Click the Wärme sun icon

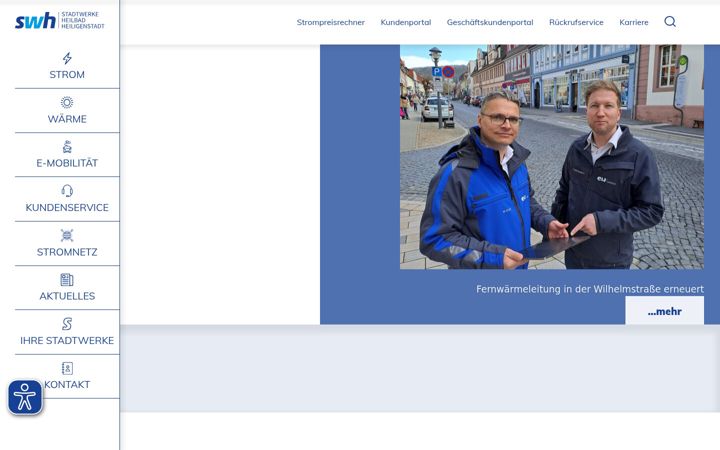tap(67, 102)
